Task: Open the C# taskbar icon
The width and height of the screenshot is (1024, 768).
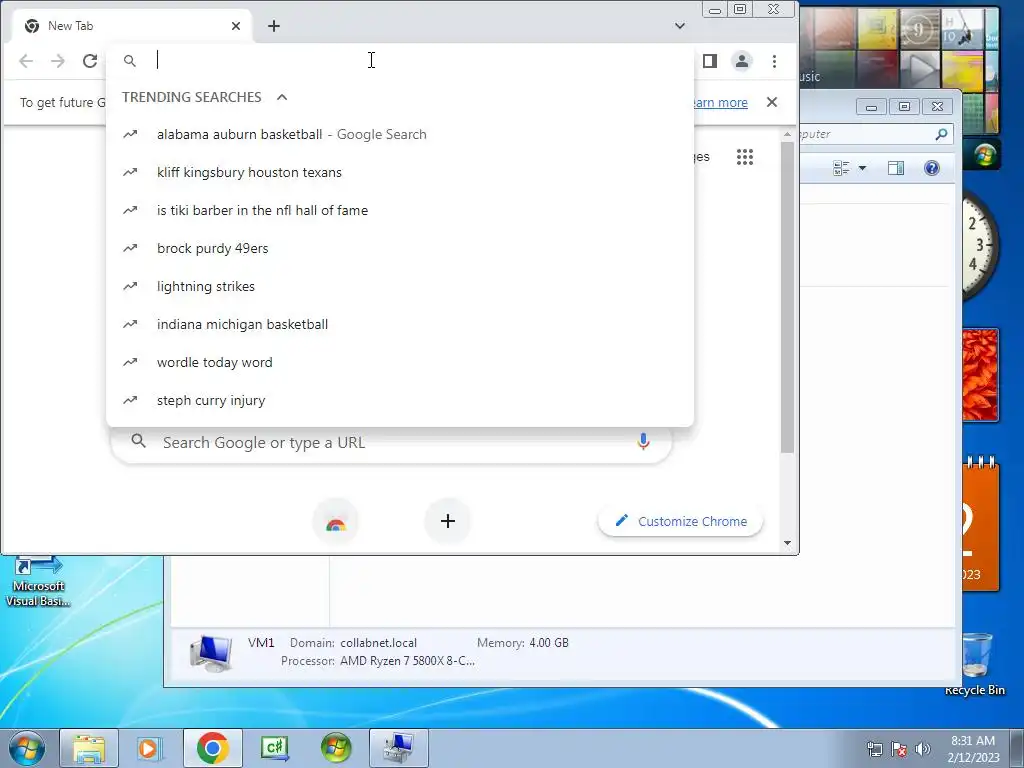Action: click(x=274, y=749)
